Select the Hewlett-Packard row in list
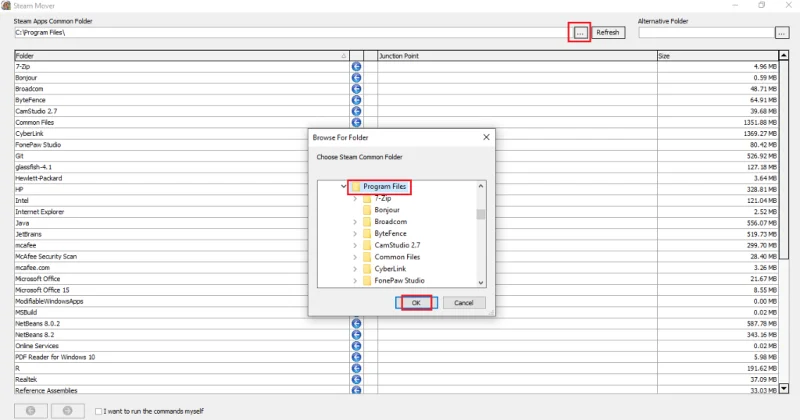800x420 pixels. tap(182, 178)
